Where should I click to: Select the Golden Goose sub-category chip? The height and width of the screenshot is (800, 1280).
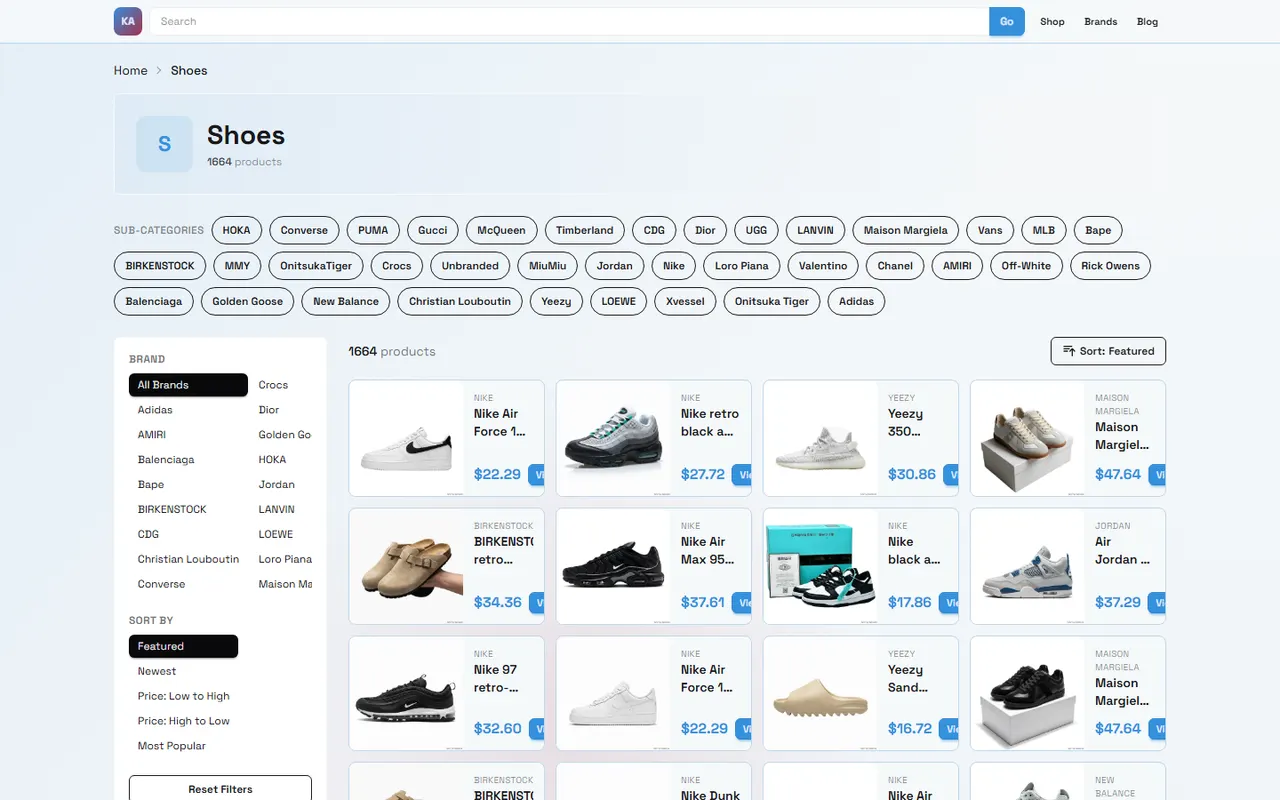click(248, 301)
